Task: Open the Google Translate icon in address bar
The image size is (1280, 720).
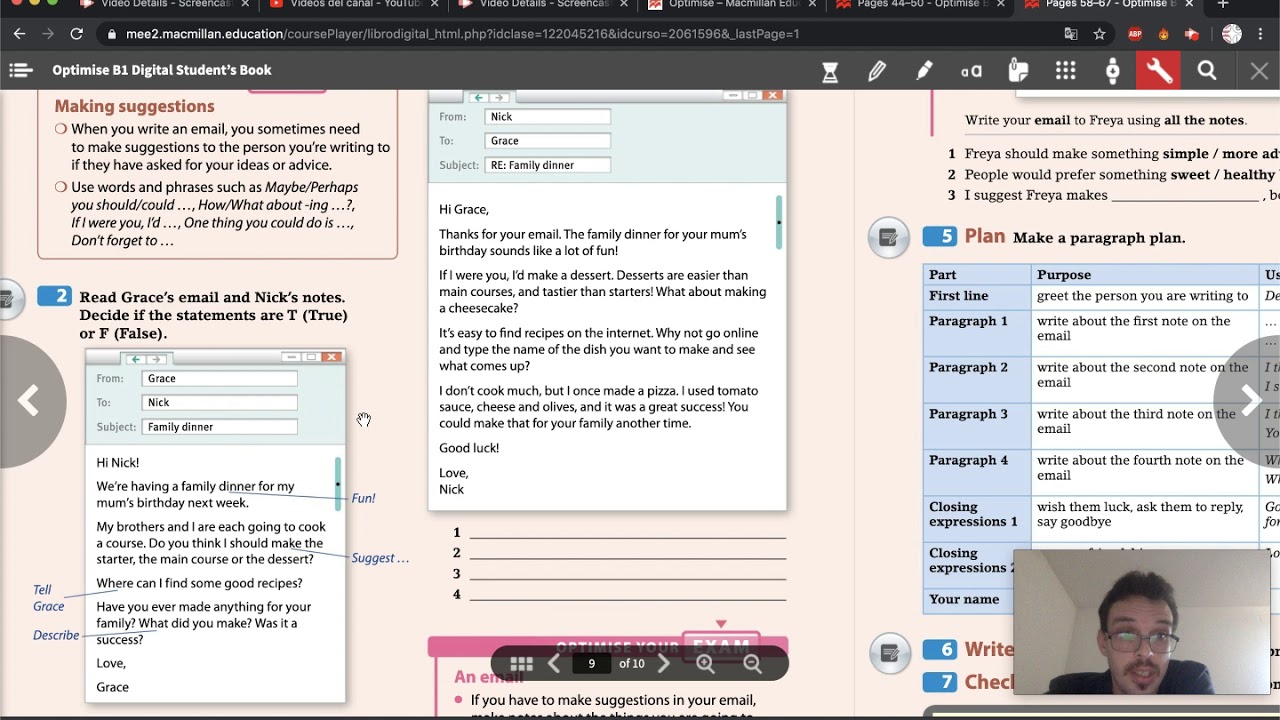Action: pos(1071,34)
